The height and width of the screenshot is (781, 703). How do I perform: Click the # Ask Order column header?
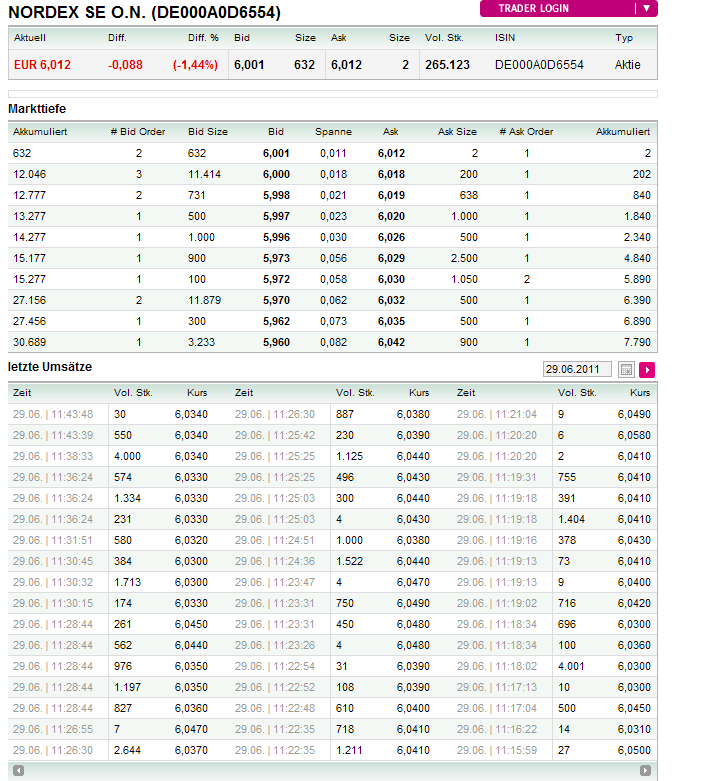point(526,131)
